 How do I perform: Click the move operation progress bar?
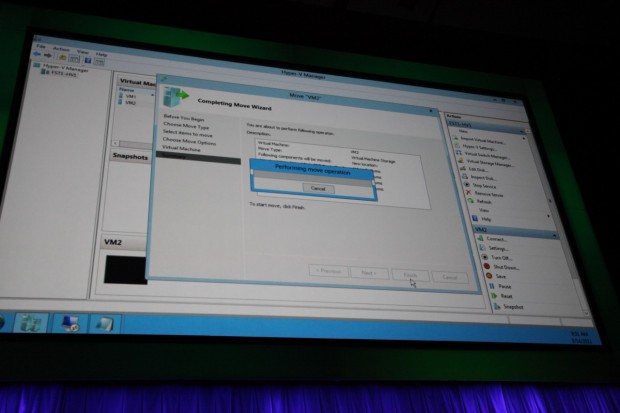click(312, 178)
